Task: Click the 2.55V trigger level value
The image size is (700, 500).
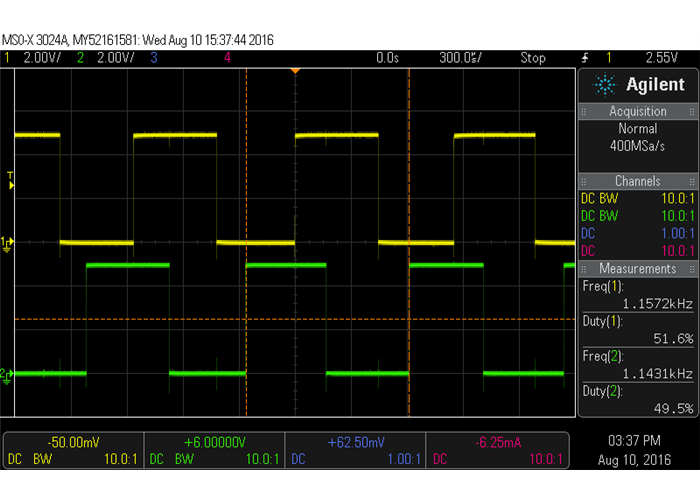Action: [x=661, y=58]
